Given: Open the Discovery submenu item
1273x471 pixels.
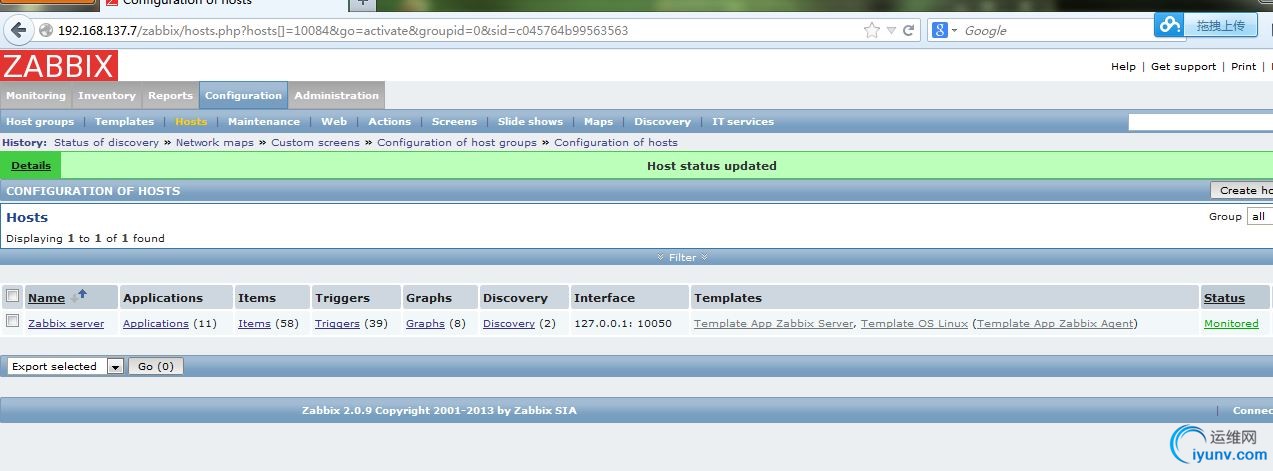Looking at the screenshot, I should coord(662,122).
